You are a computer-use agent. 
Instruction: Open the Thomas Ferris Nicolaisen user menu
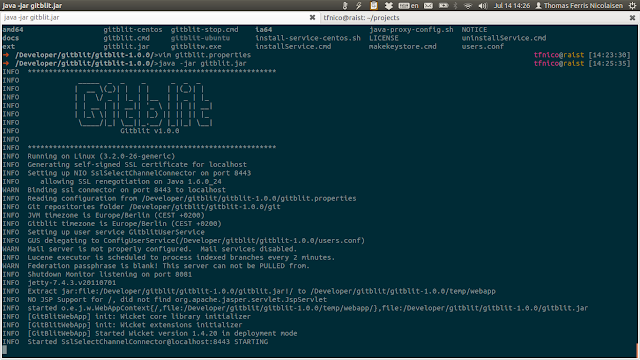click(579, 5)
